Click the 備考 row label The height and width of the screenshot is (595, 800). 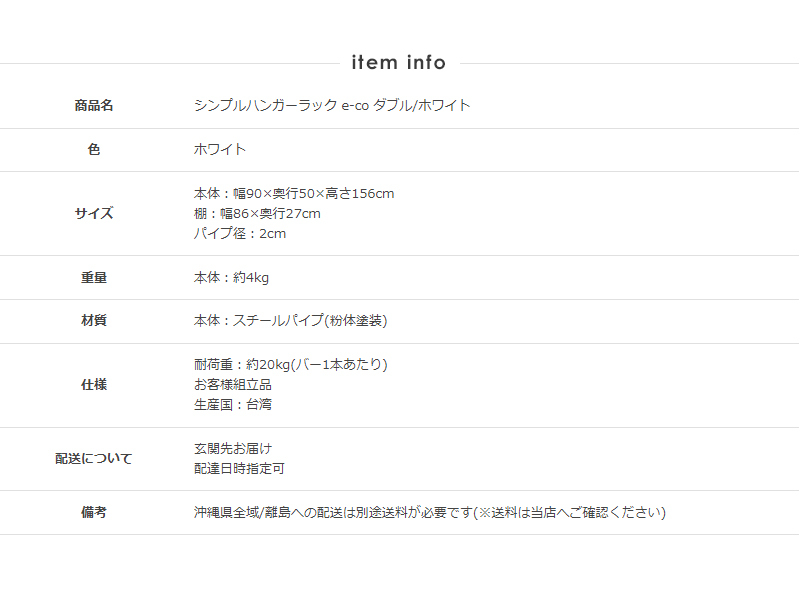(x=94, y=513)
